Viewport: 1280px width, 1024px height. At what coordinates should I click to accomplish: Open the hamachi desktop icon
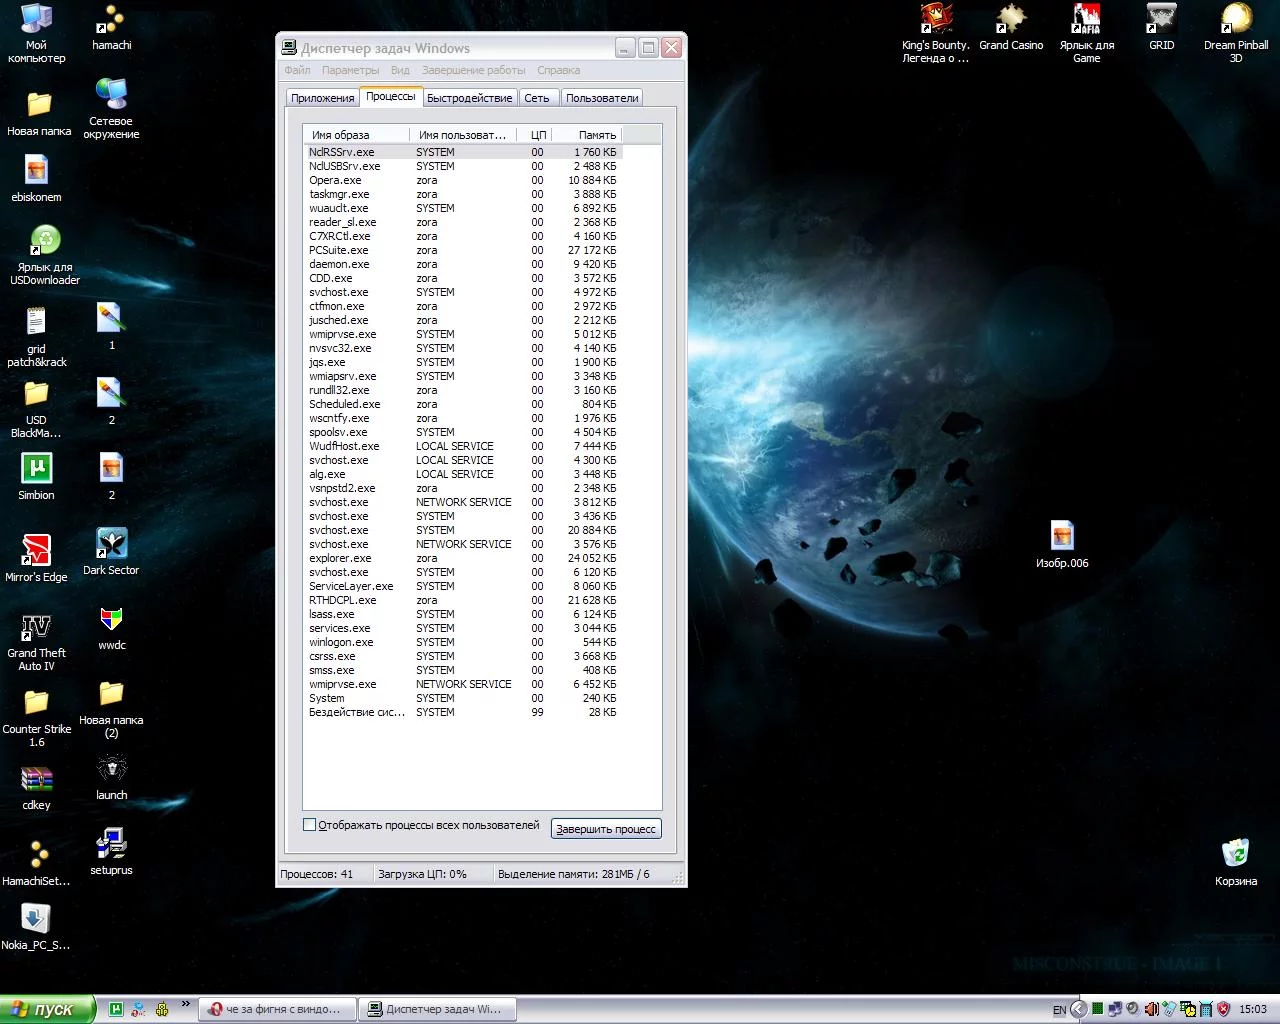pos(111,22)
